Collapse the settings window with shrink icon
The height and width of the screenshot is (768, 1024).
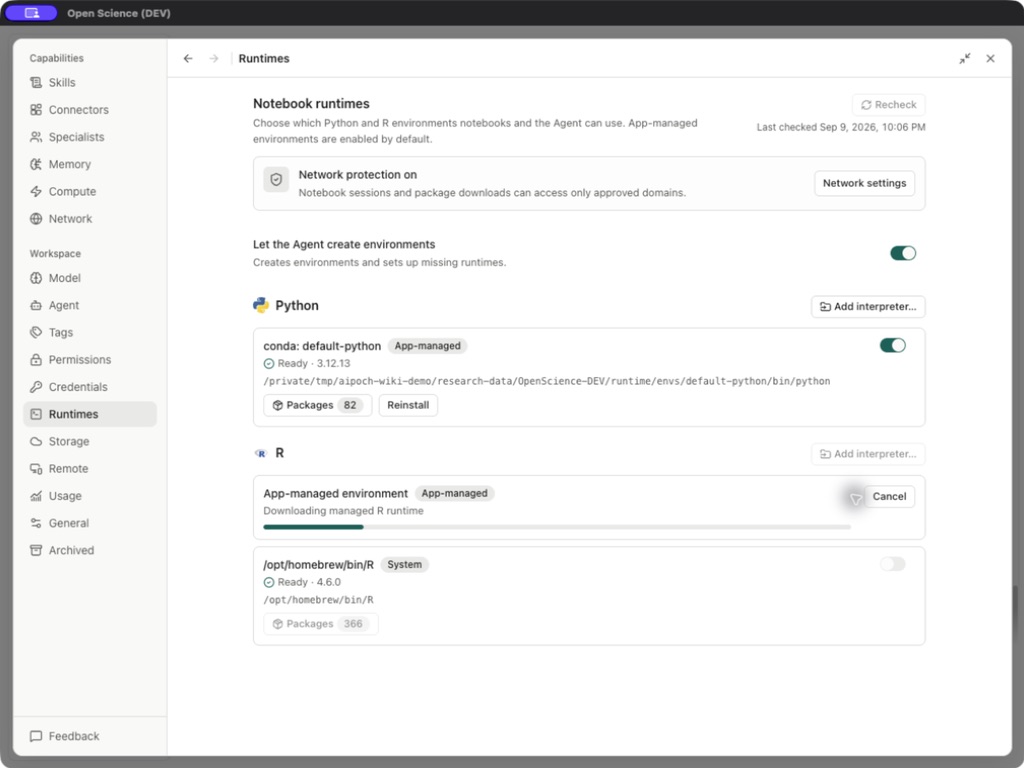pos(965,58)
